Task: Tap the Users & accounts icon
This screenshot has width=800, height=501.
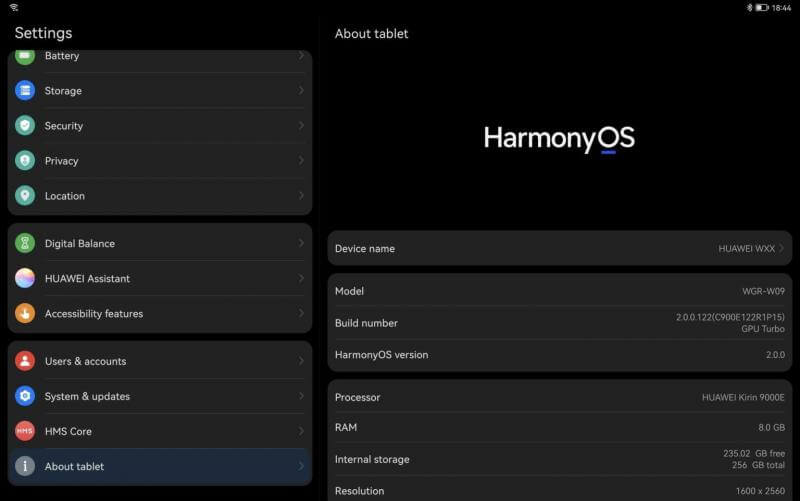Action: [x=25, y=362]
